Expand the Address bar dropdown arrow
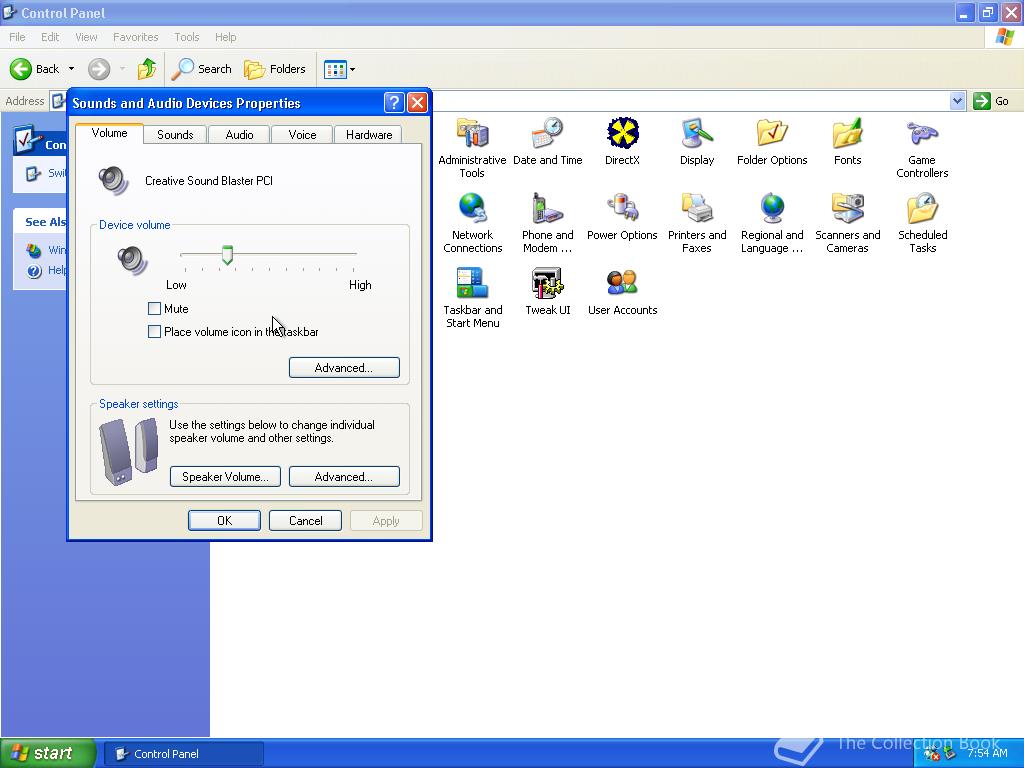Viewport: 1024px width, 768px height. click(957, 101)
